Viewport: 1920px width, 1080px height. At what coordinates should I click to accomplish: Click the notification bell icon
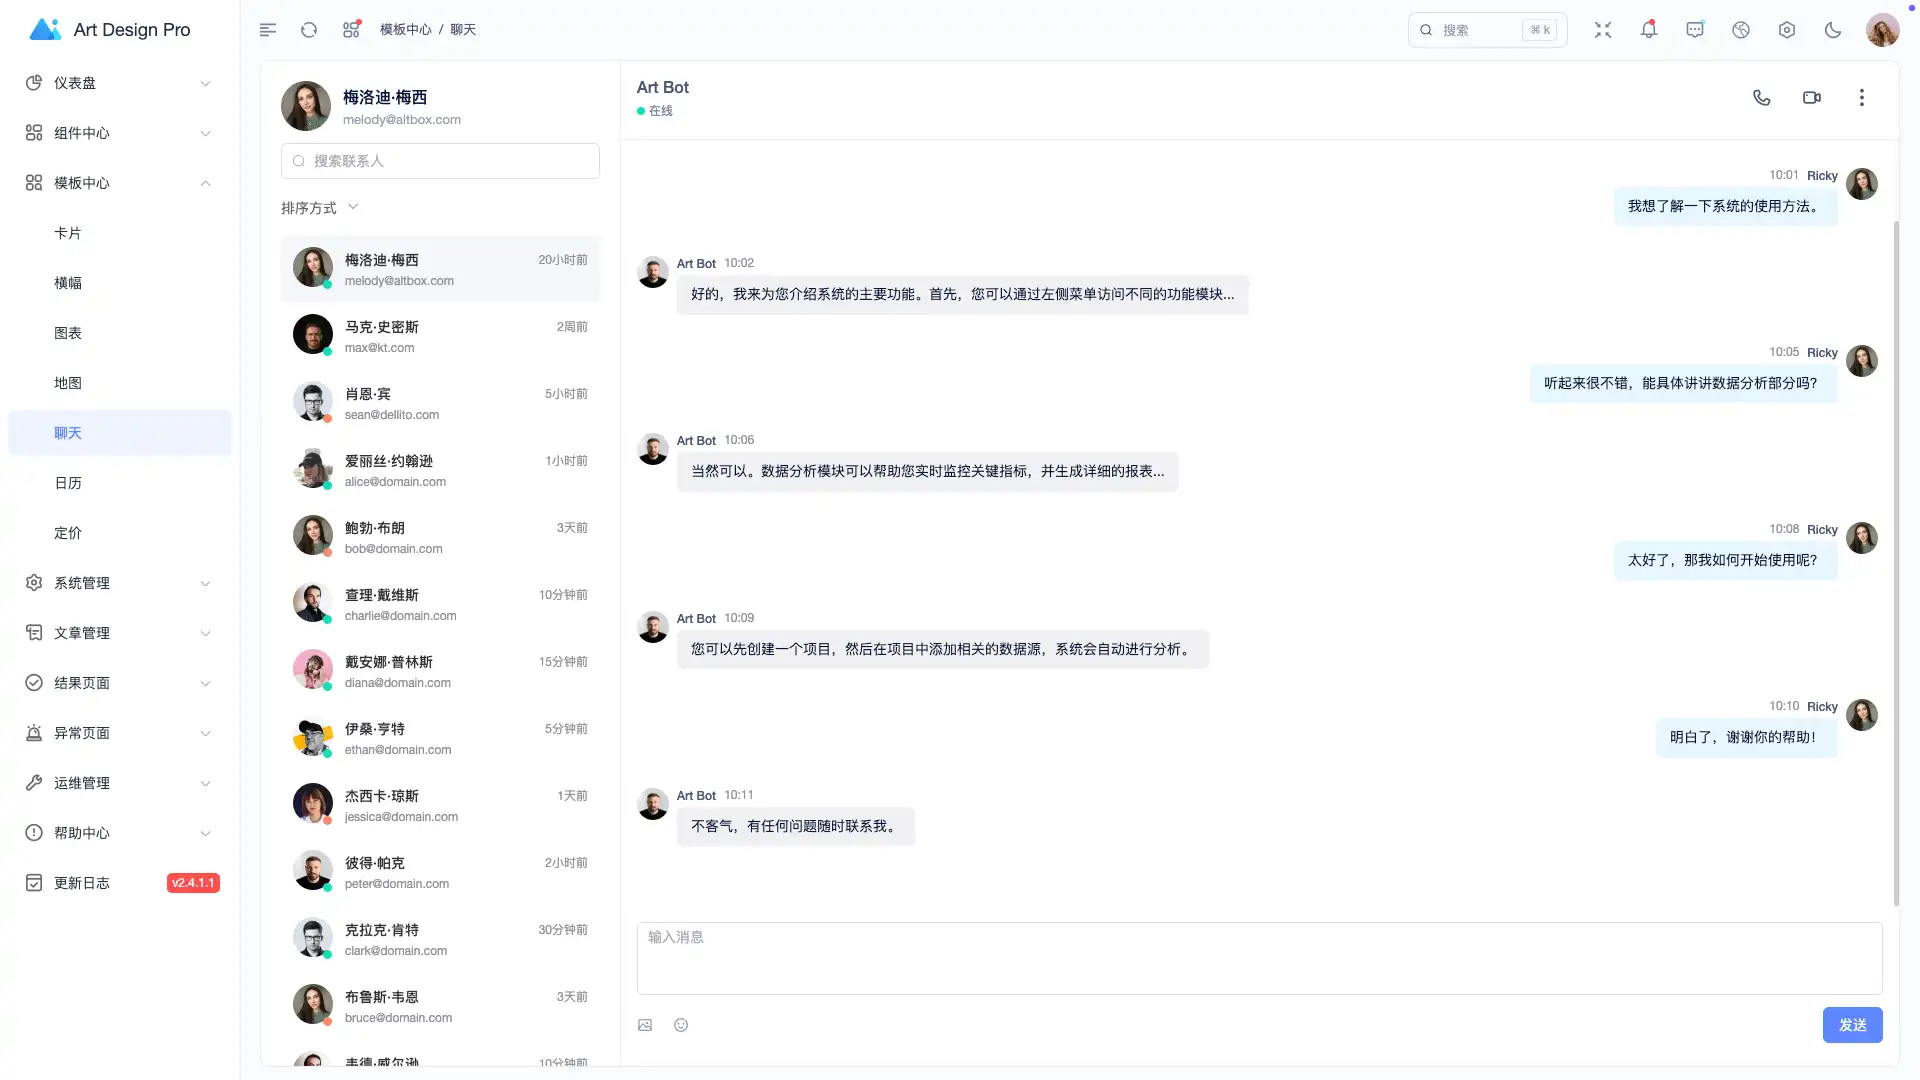coord(1648,30)
